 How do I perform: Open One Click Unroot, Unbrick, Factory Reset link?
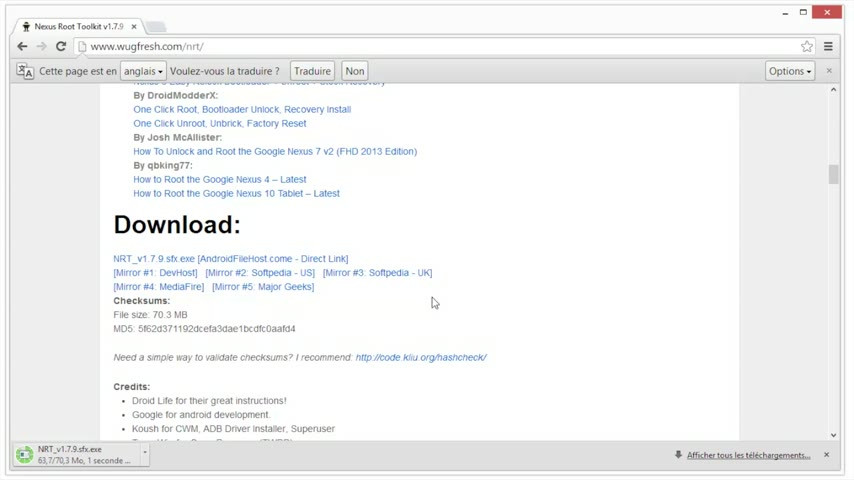219,124
